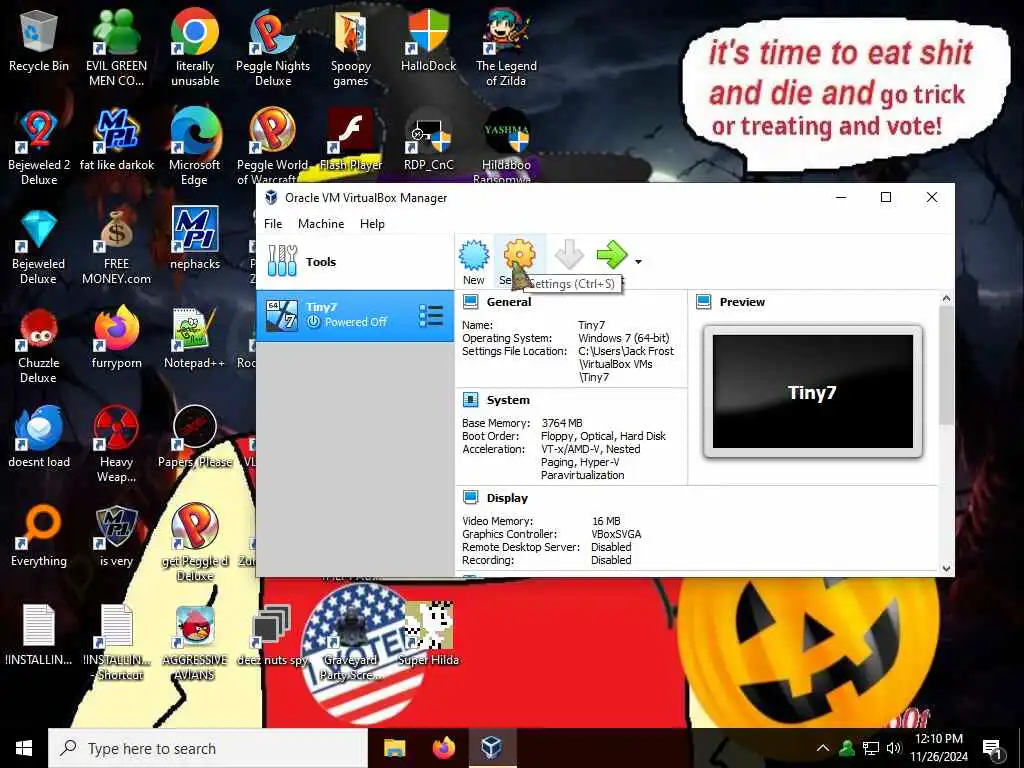Open Notepad++ desktop shortcut
Screen dimensions: 1024x768
[195, 338]
